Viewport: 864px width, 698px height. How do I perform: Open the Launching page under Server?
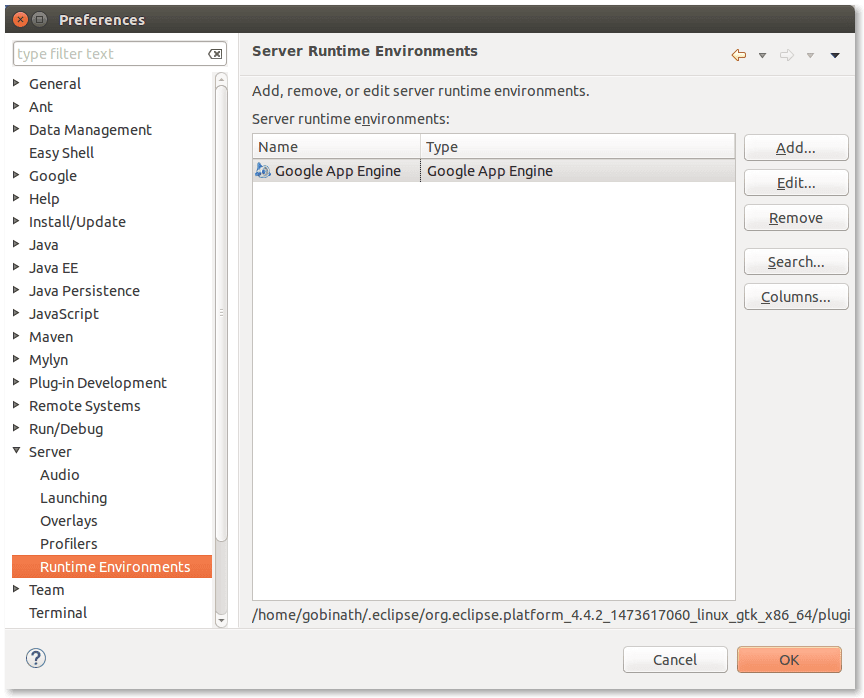[x=73, y=498]
